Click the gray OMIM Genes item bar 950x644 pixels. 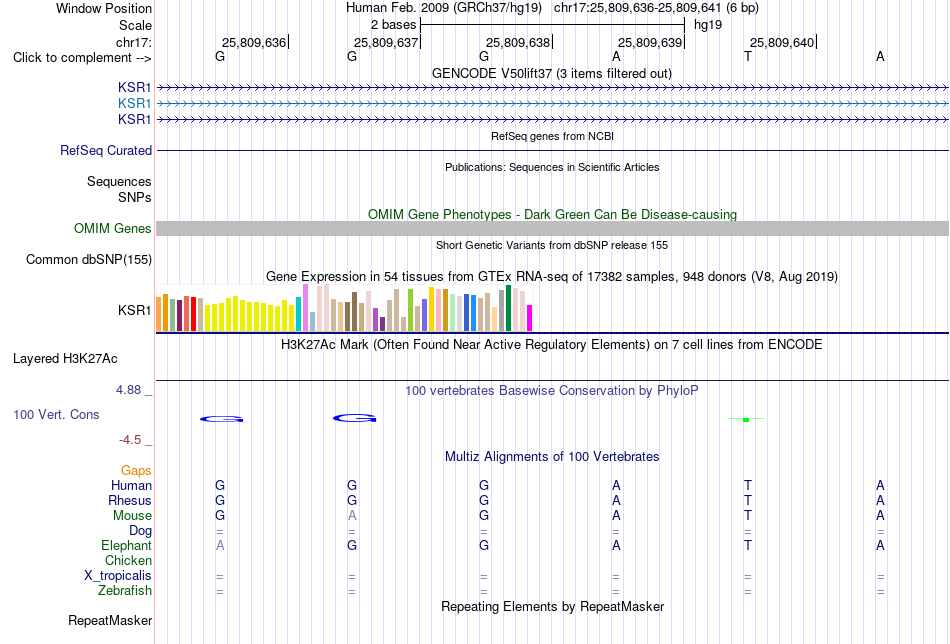pyautogui.click(x=552, y=228)
